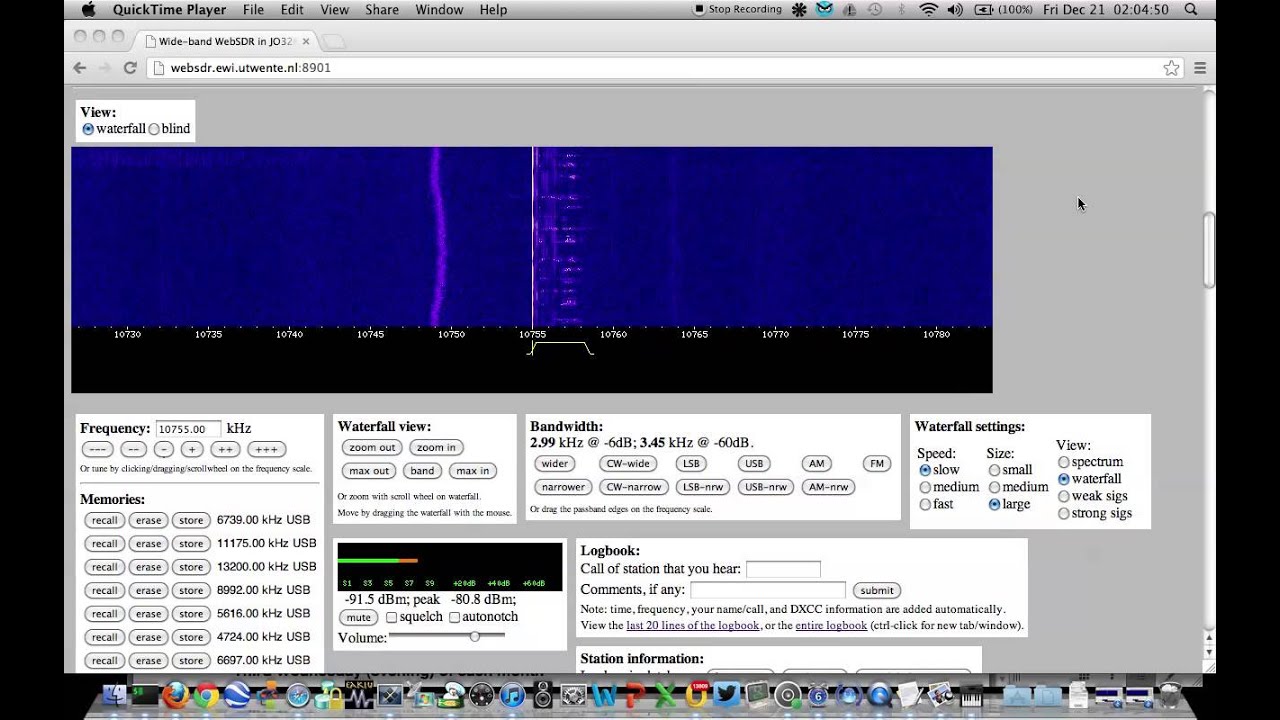Click the logbook Comments field
This screenshot has width=1280, height=720.
pos(768,590)
